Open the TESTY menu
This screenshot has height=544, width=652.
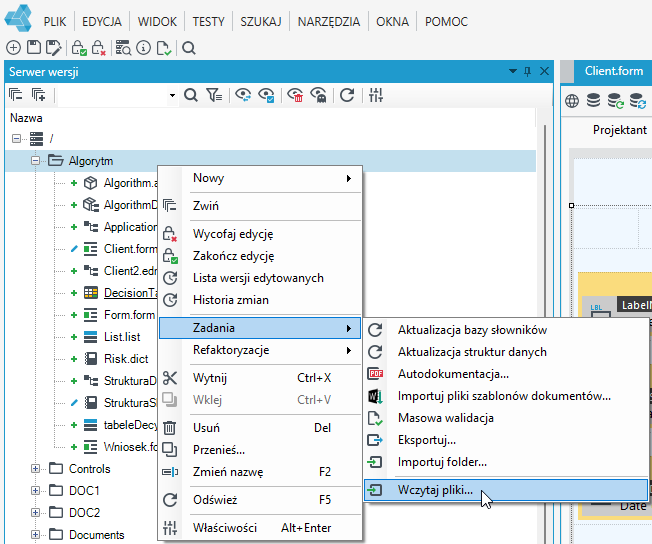(208, 21)
